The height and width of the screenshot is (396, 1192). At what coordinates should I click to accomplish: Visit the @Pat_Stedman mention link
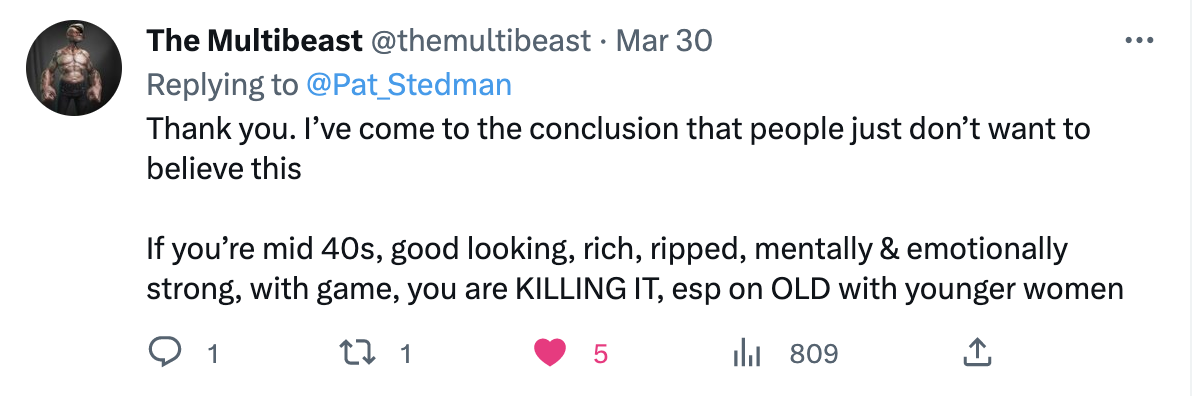pos(409,84)
